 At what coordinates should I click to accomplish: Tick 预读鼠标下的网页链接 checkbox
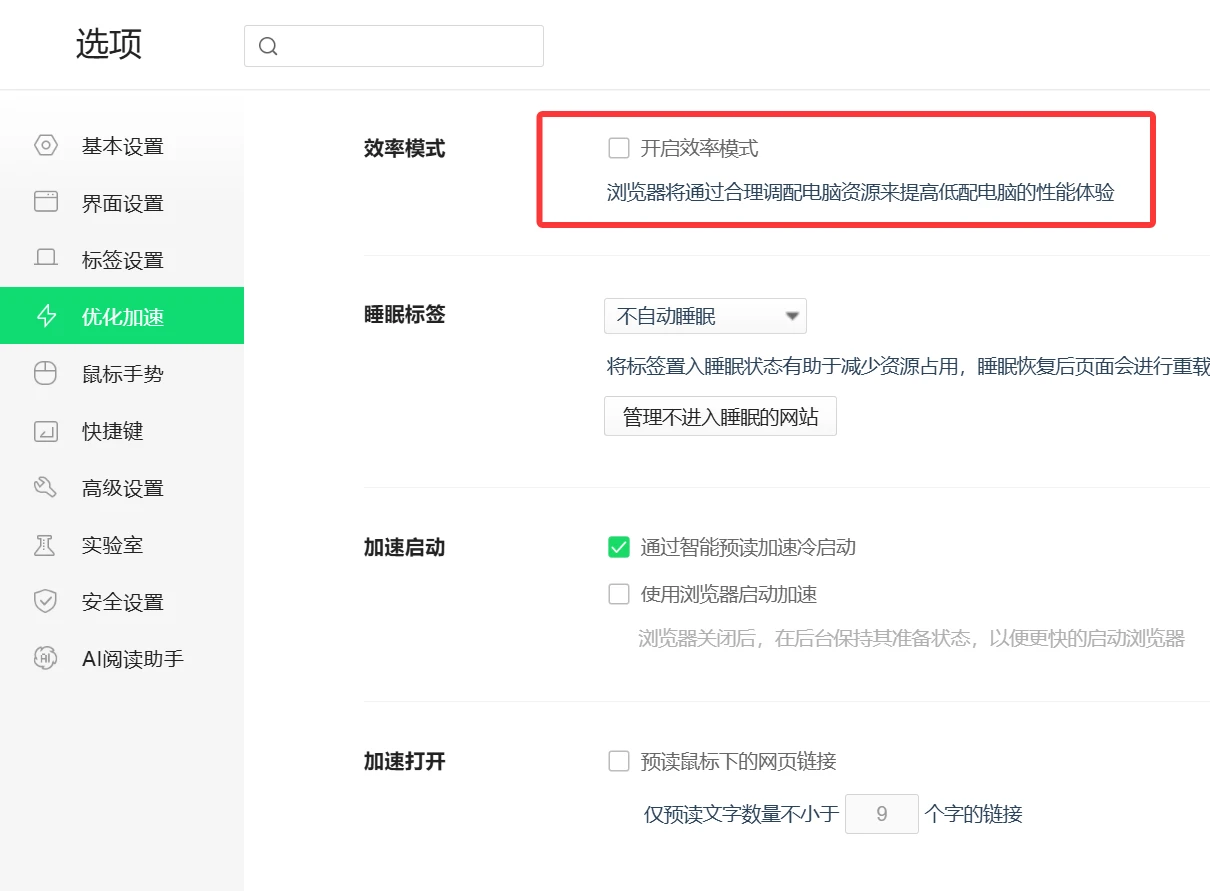[619, 761]
